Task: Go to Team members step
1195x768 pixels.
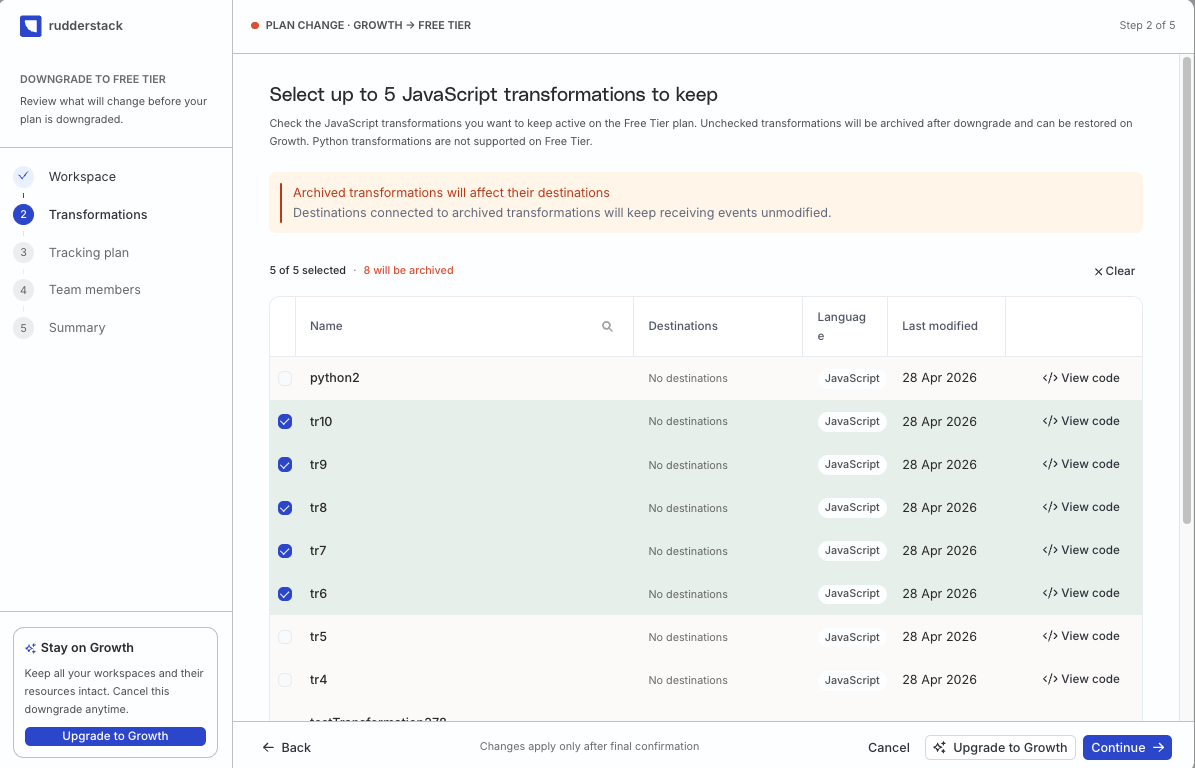Action: [x=95, y=290]
